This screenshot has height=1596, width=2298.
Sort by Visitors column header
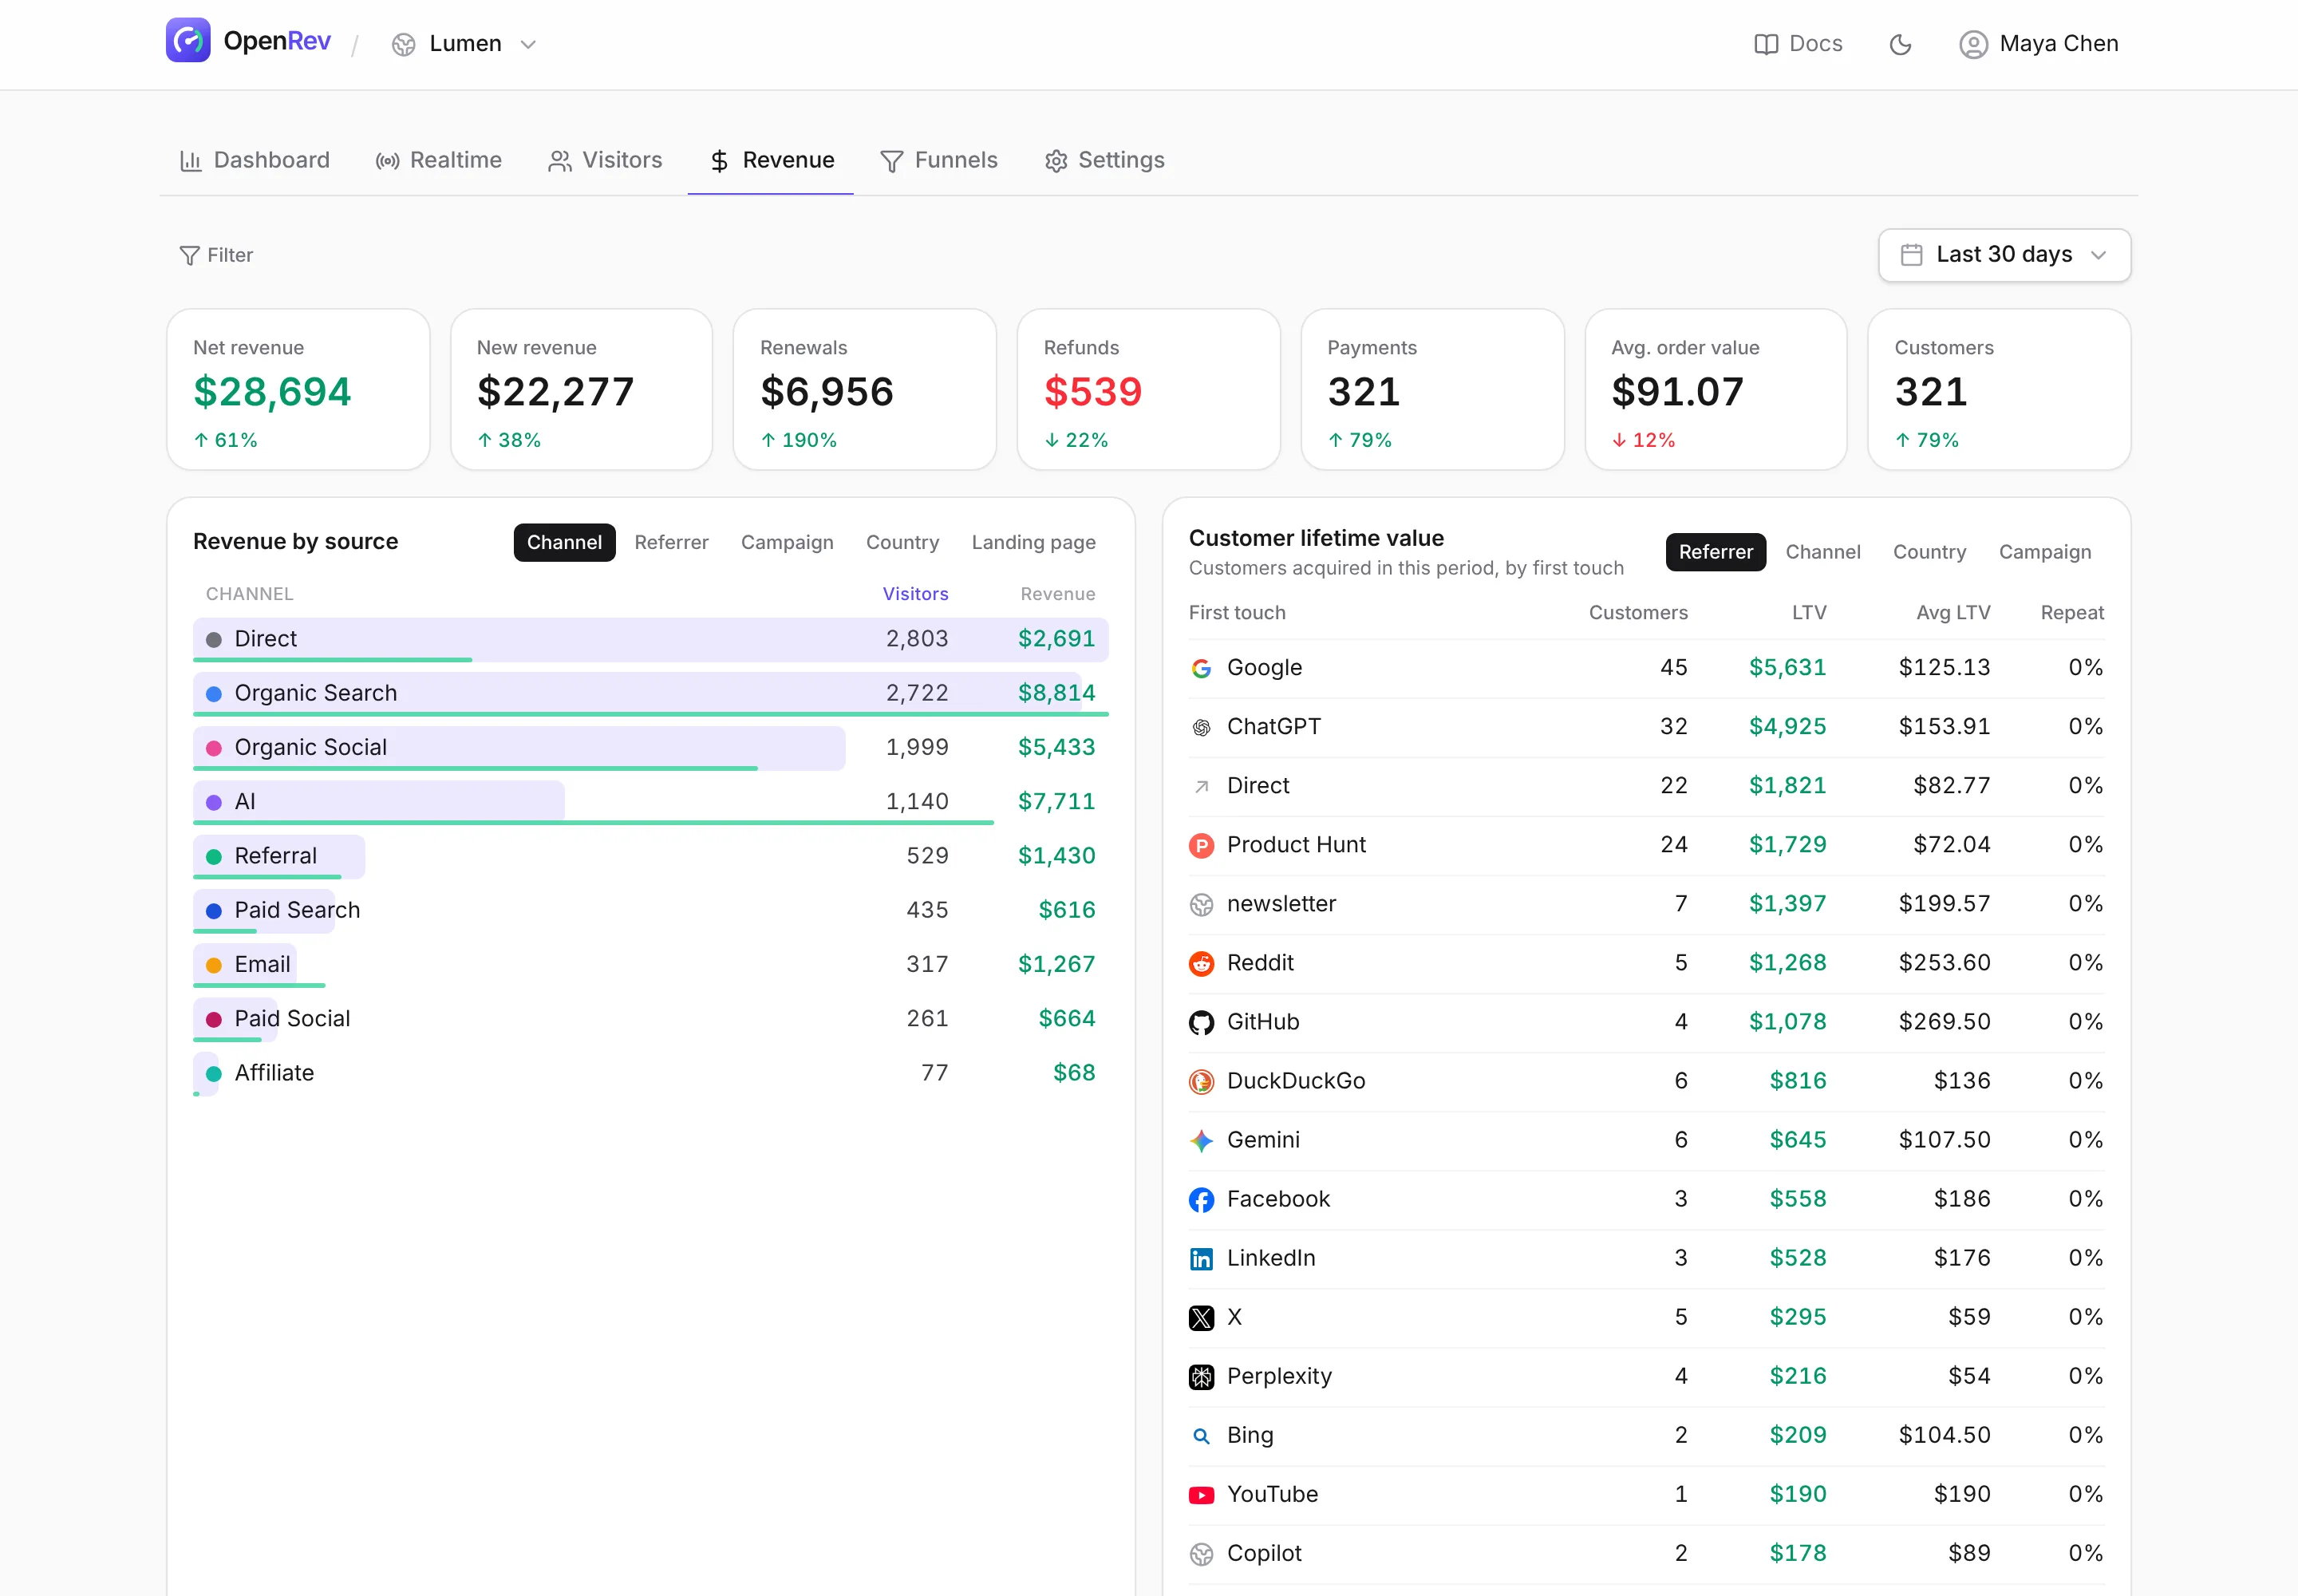pyautogui.click(x=915, y=594)
